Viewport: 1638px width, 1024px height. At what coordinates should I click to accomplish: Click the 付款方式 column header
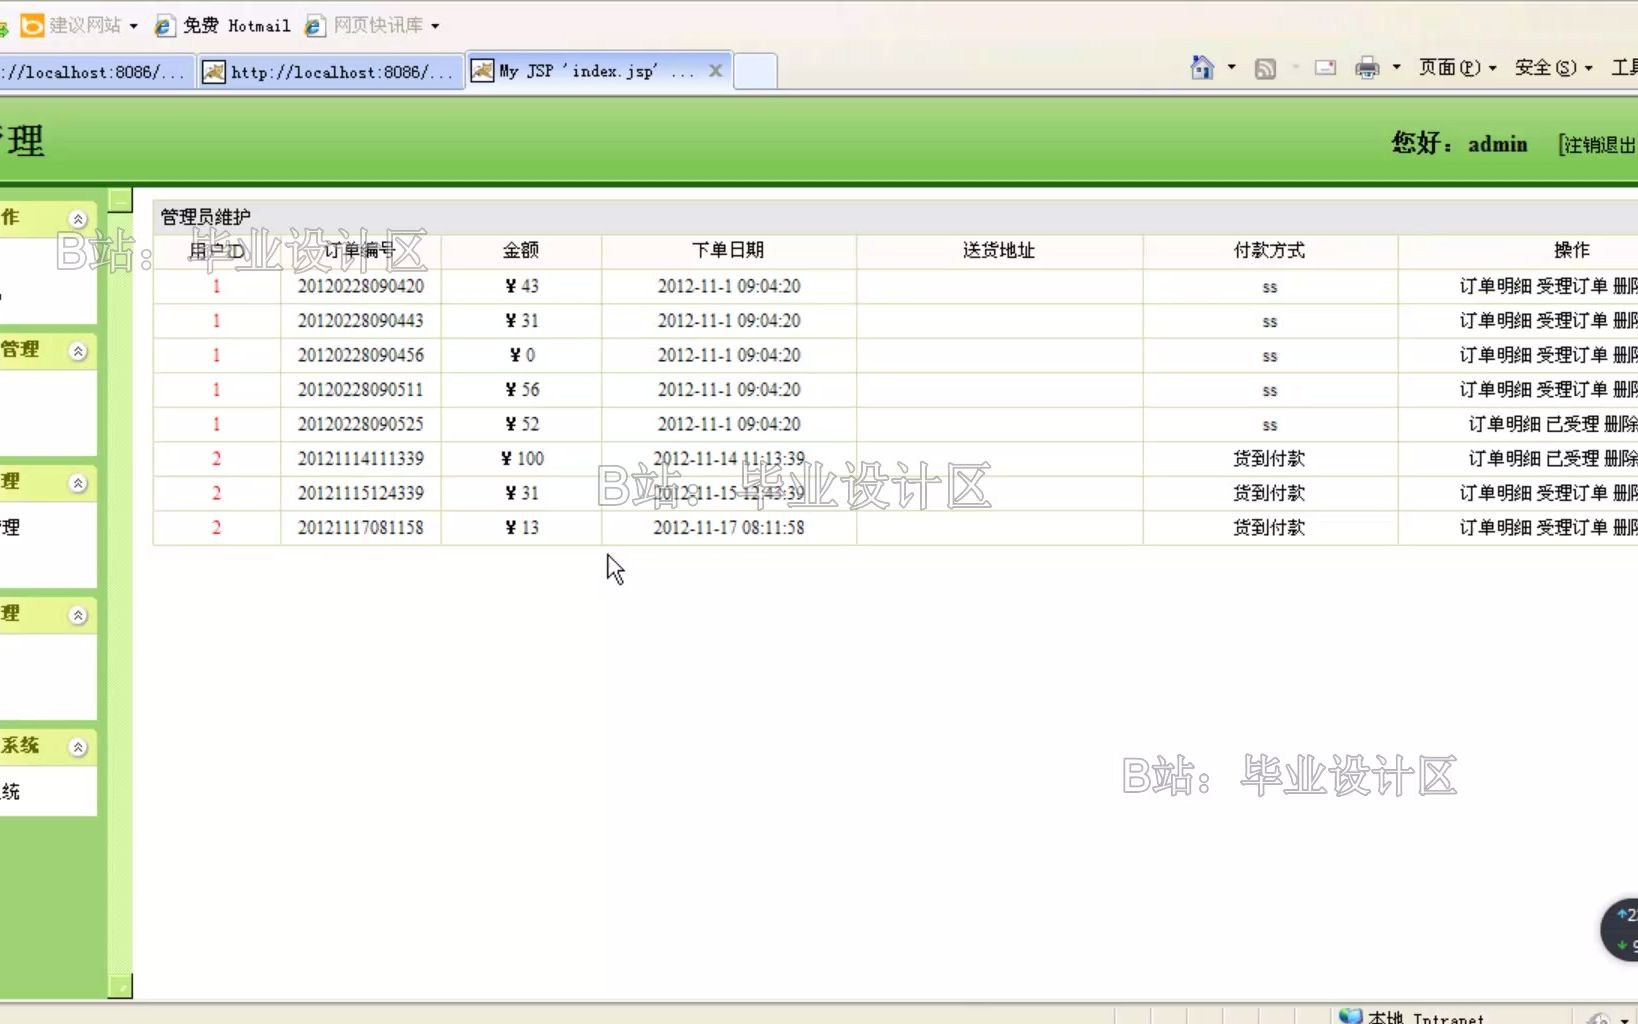pos(1269,250)
